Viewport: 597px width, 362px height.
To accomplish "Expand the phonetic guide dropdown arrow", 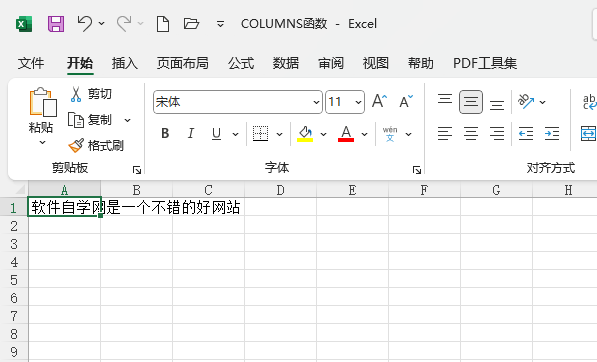I will (409, 134).
